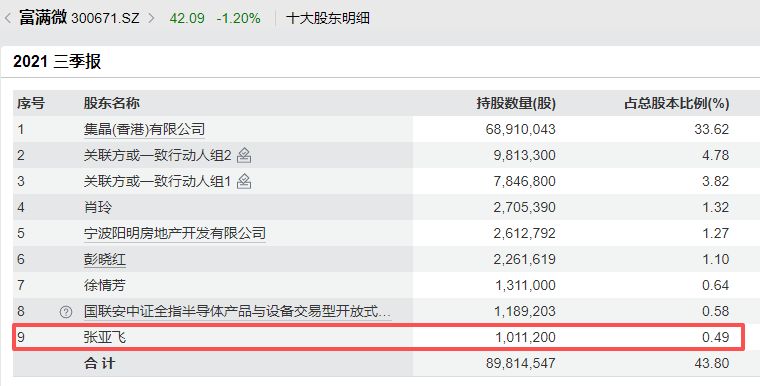Screen dimensions: 760x386
Task: Click share count 9,813,300
Action: coord(524,156)
